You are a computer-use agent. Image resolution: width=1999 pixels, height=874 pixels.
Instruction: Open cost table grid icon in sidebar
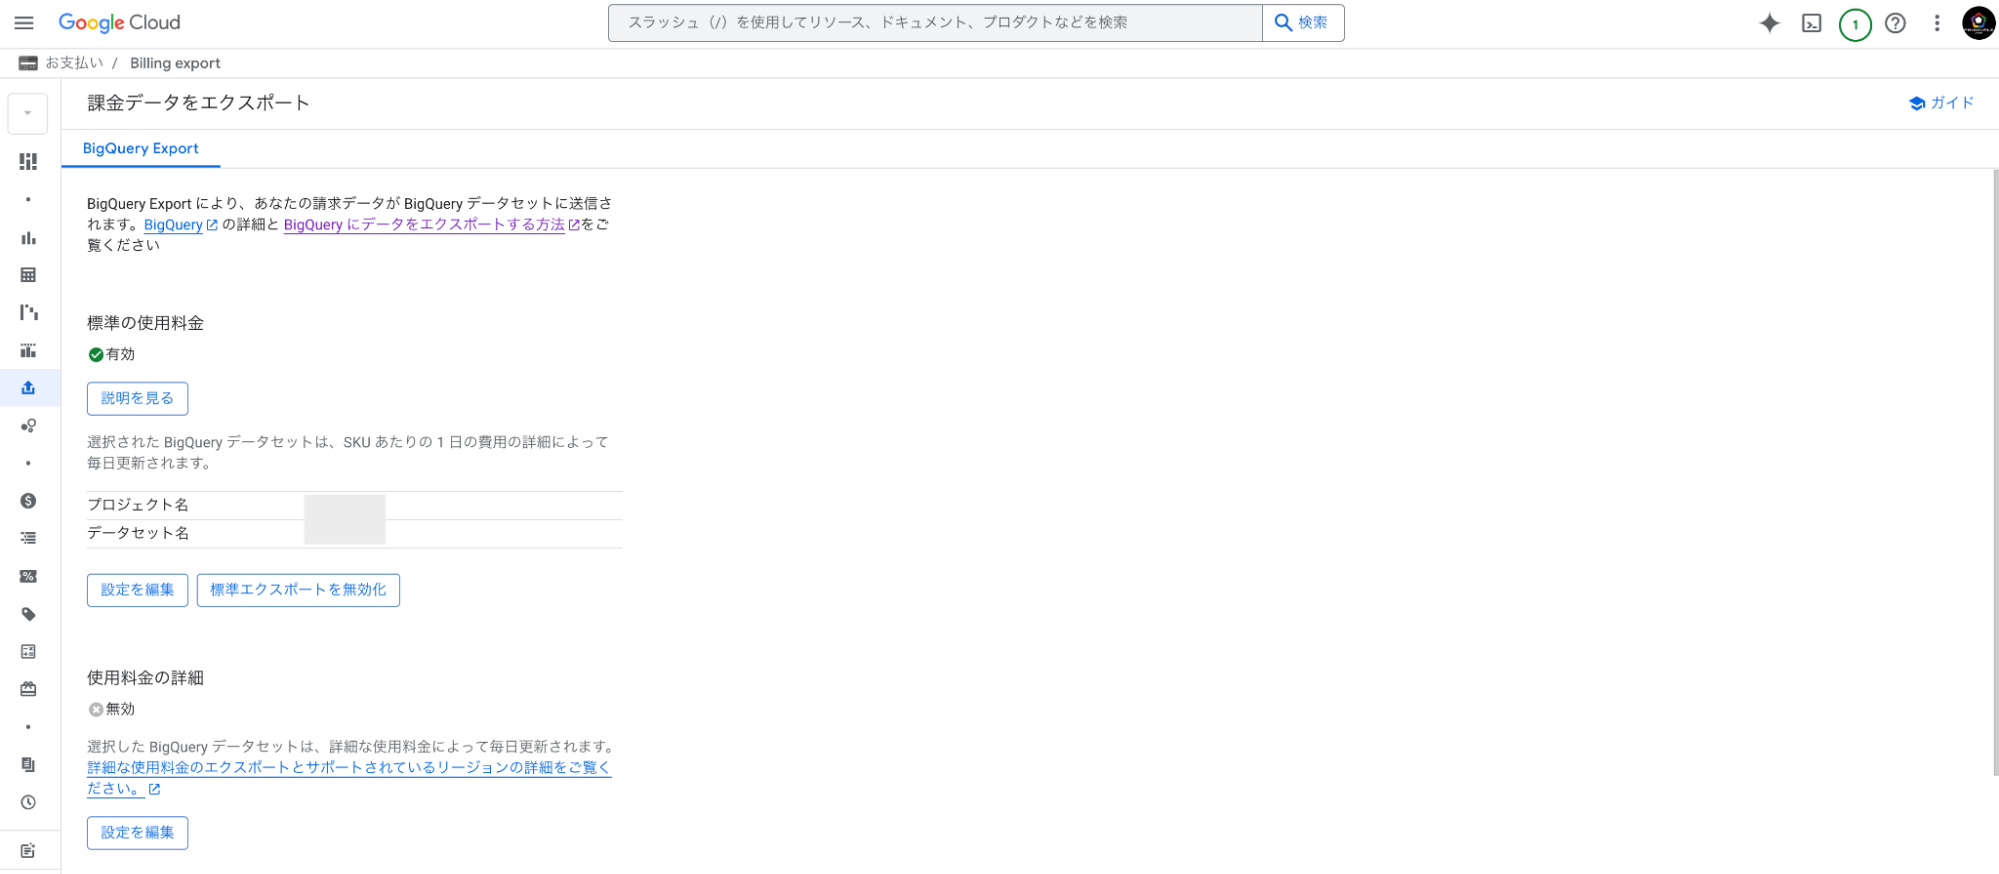pos(28,275)
